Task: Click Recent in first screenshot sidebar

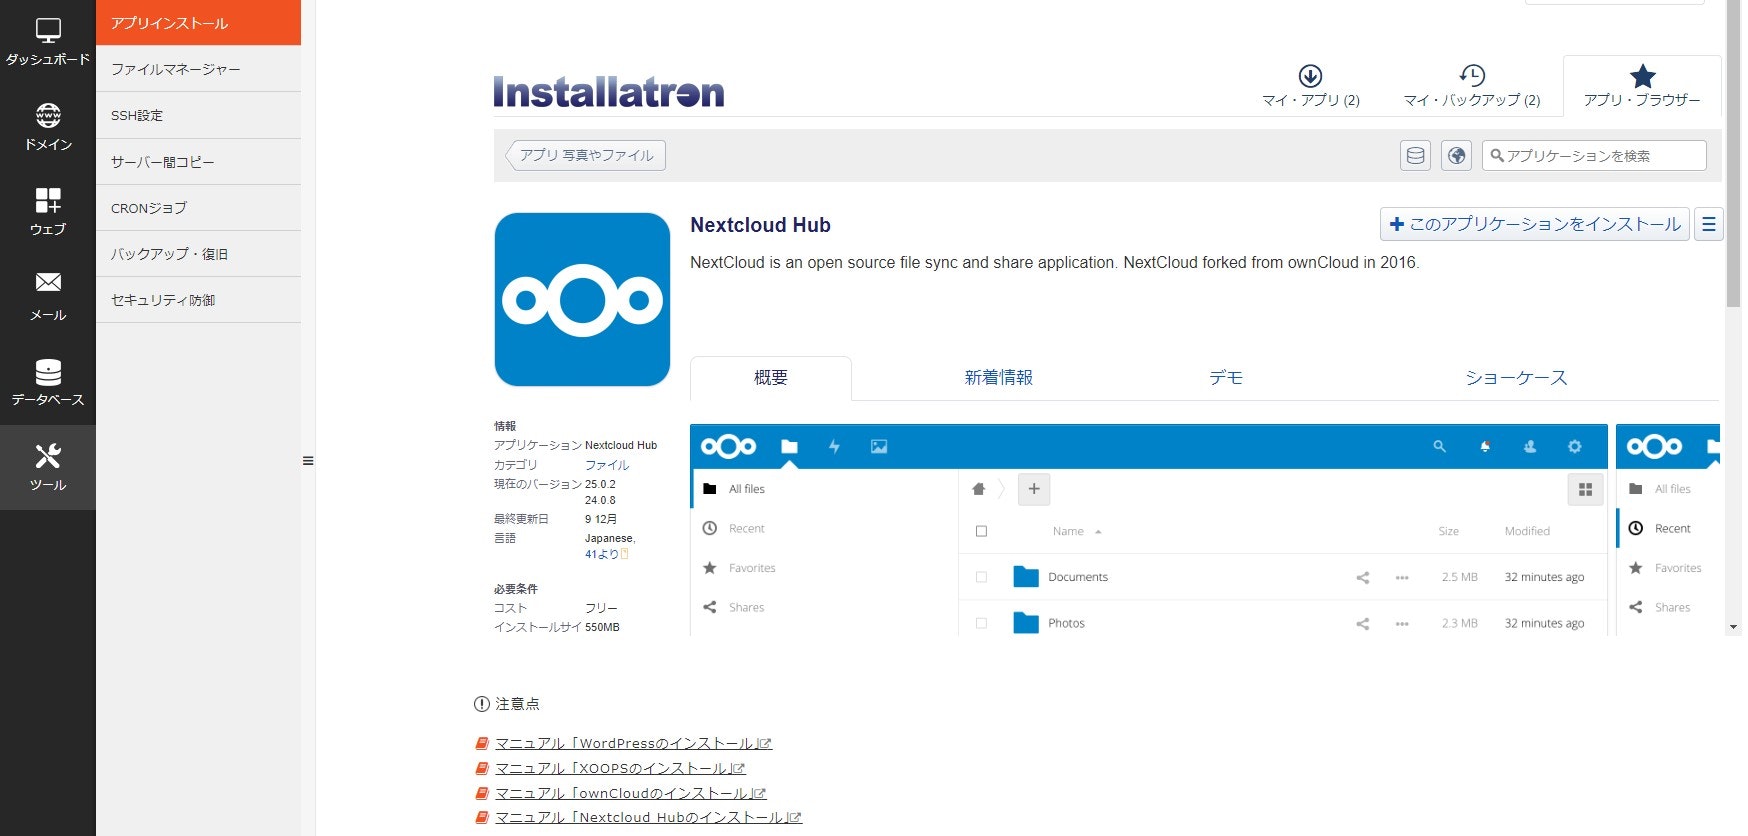Action: [x=746, y=528]
